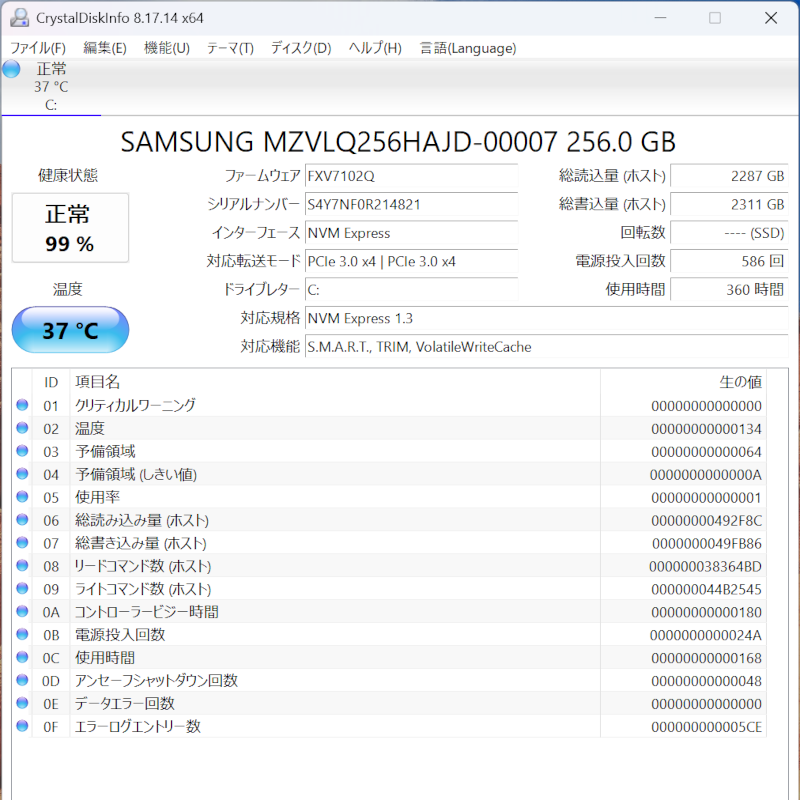Click raw value 0000000000180
The image size is (800, 800).
pyautogui.click(x=706, y=613)
